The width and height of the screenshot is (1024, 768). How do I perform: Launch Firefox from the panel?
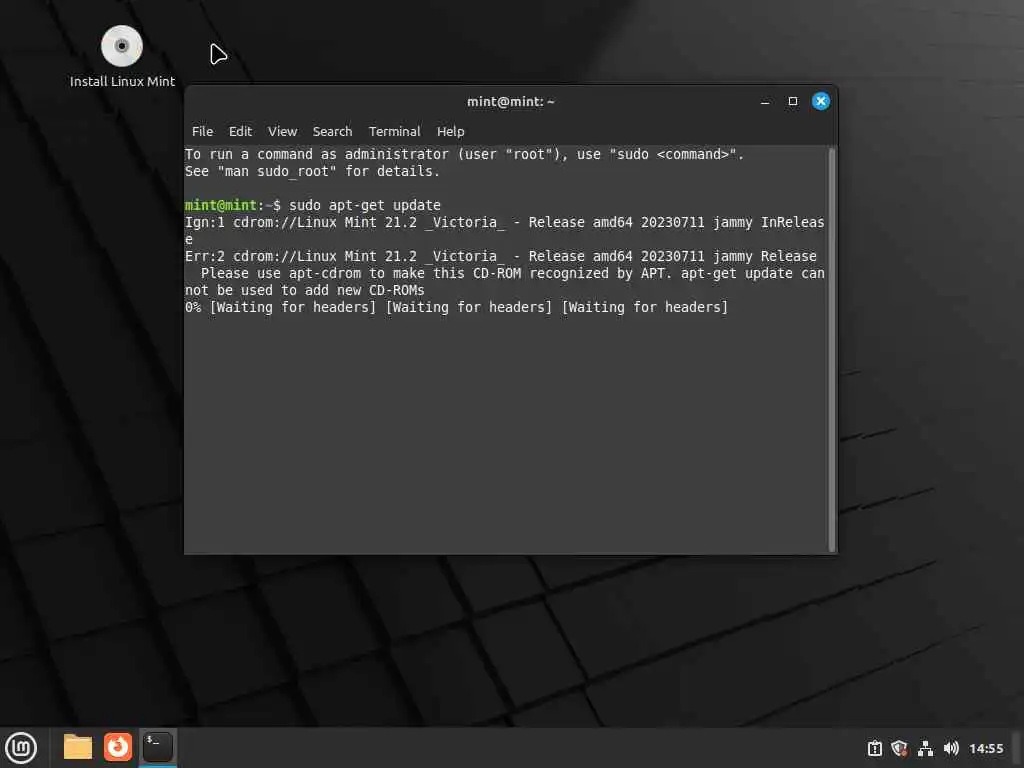coord(118,747)
